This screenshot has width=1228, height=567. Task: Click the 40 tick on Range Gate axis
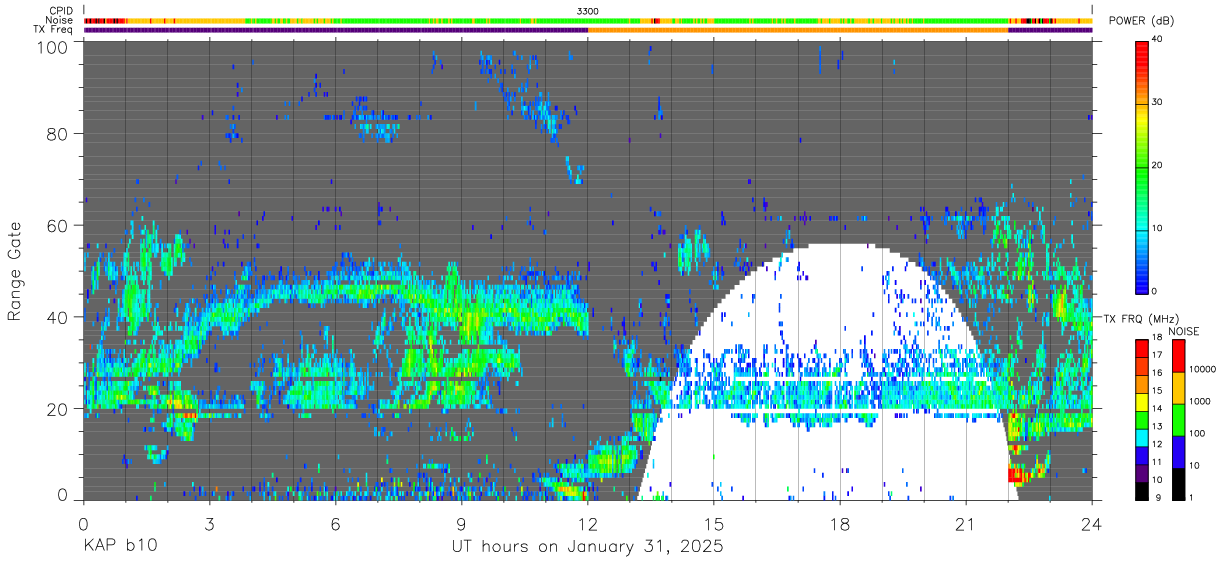pos(59,317)
